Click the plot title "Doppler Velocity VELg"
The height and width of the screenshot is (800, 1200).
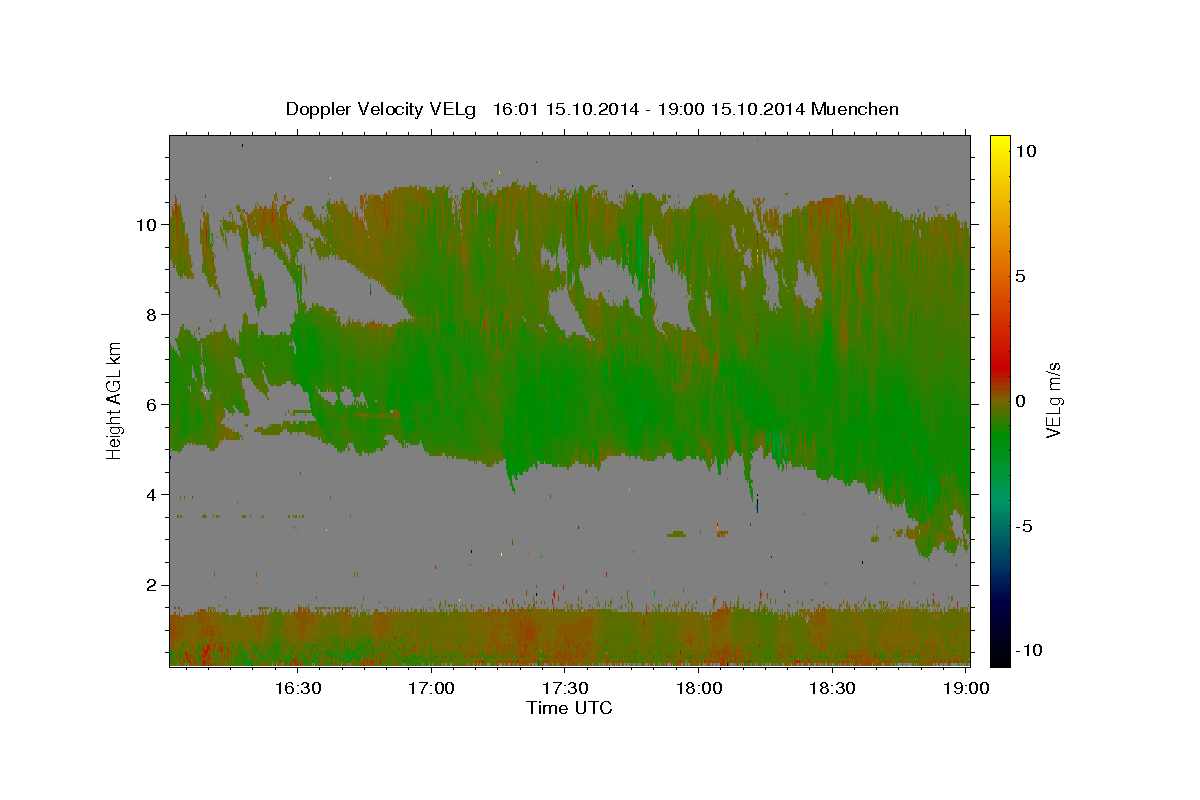pyautogui.click(x=383, y=109)
